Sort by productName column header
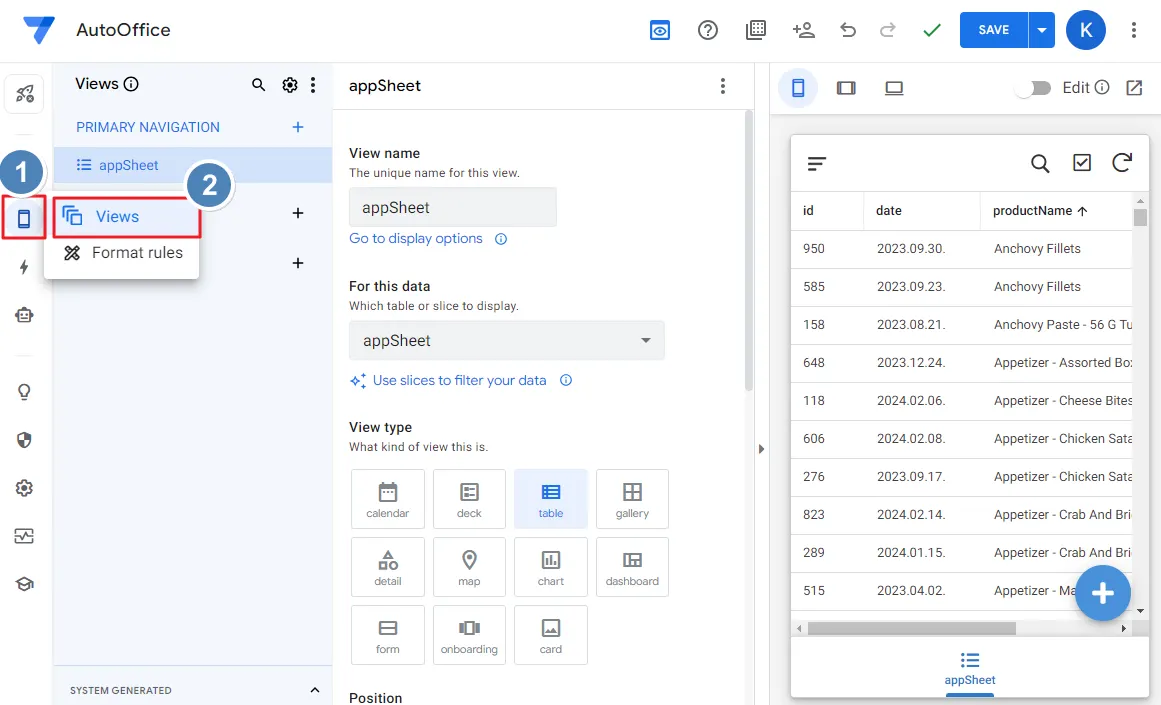1161x705 pixels. pyautogui.click(x=1040, y=211)
